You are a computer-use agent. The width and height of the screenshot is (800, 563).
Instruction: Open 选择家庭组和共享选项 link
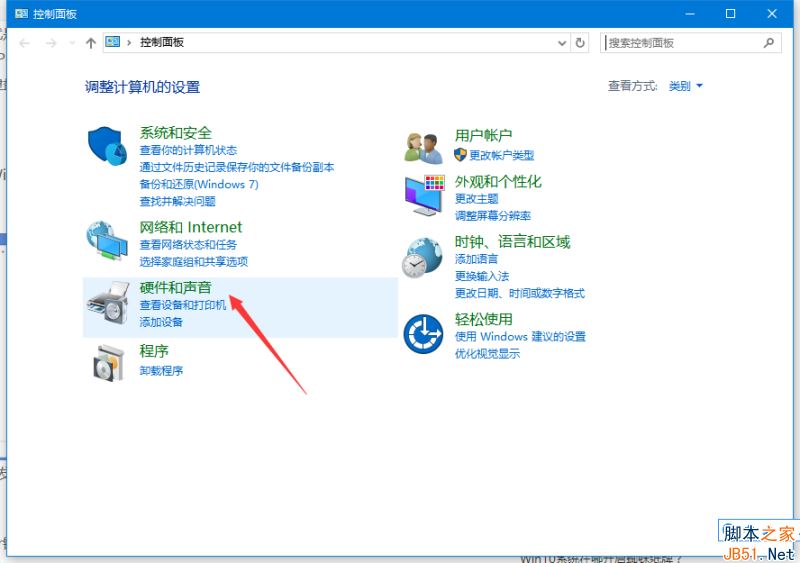click(x=193, y=261)
